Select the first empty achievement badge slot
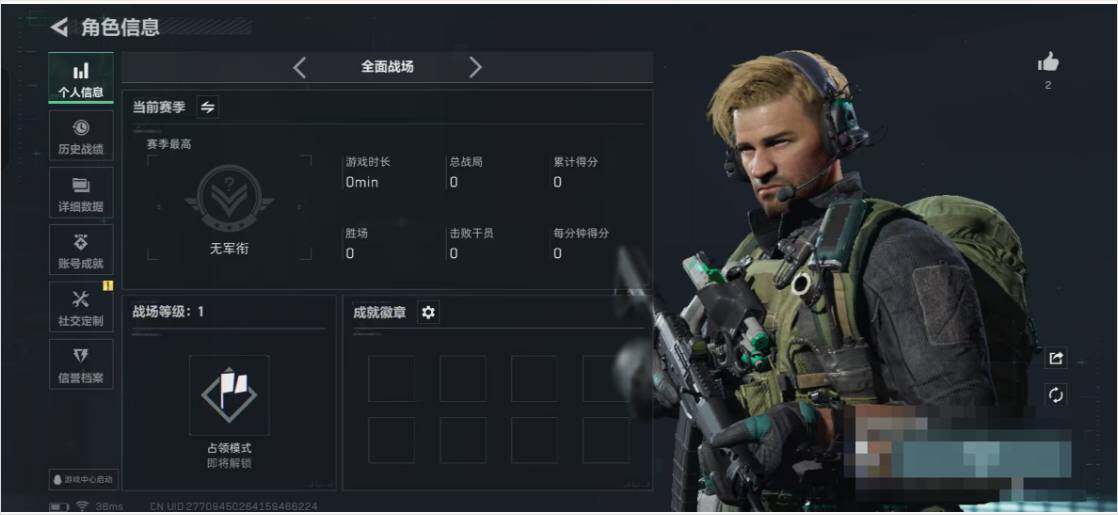1118x515 pixels. [391, 379]
